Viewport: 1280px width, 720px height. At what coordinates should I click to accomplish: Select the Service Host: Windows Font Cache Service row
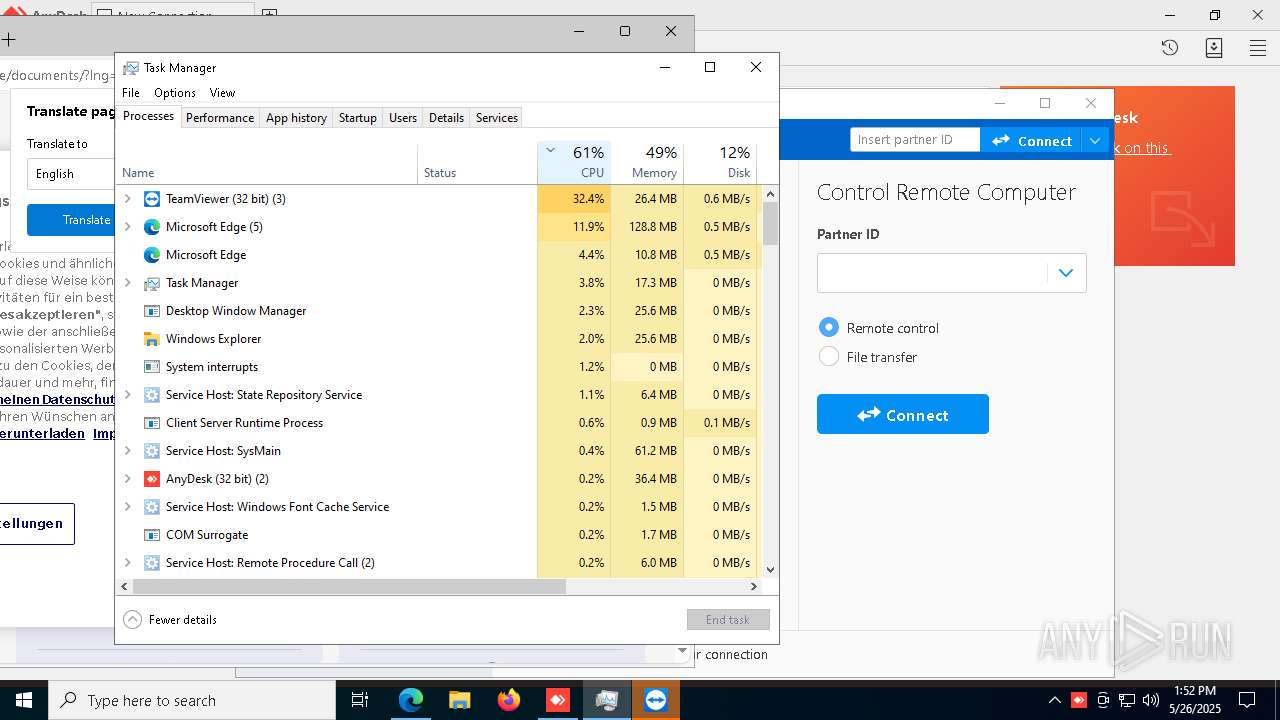pos(440,507)
